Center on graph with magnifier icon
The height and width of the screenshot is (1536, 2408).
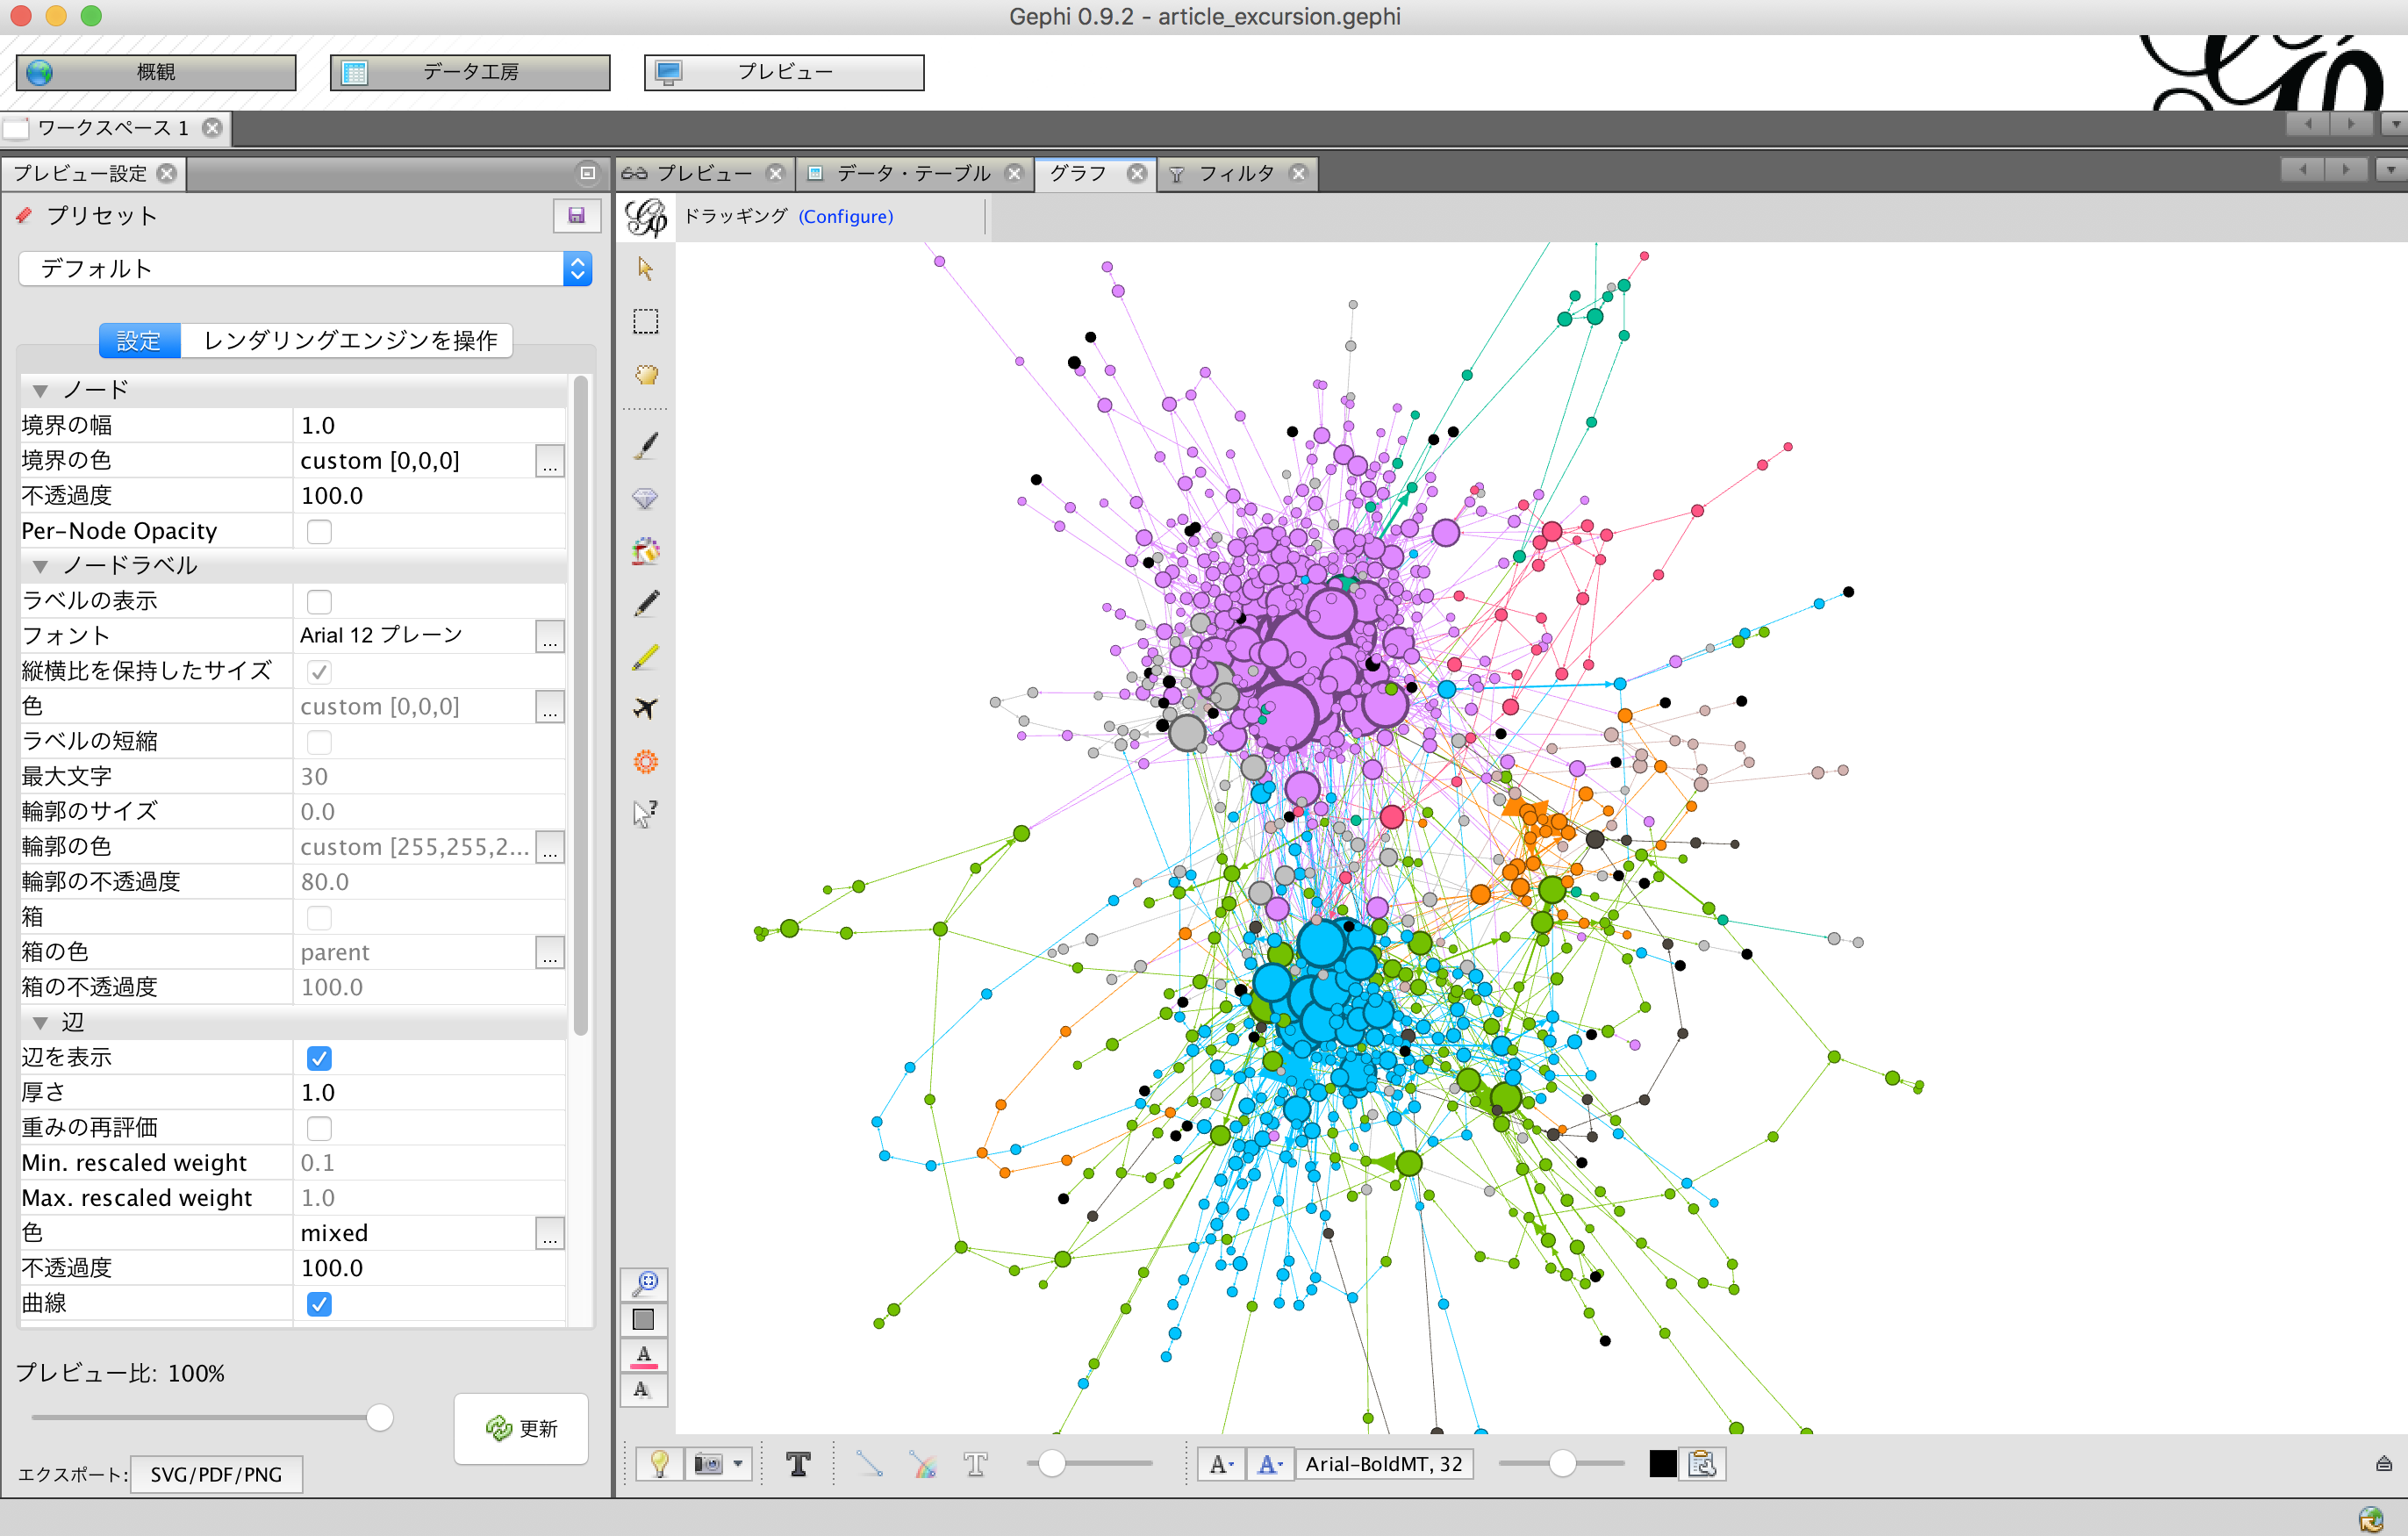click(x=645, y=1283)
